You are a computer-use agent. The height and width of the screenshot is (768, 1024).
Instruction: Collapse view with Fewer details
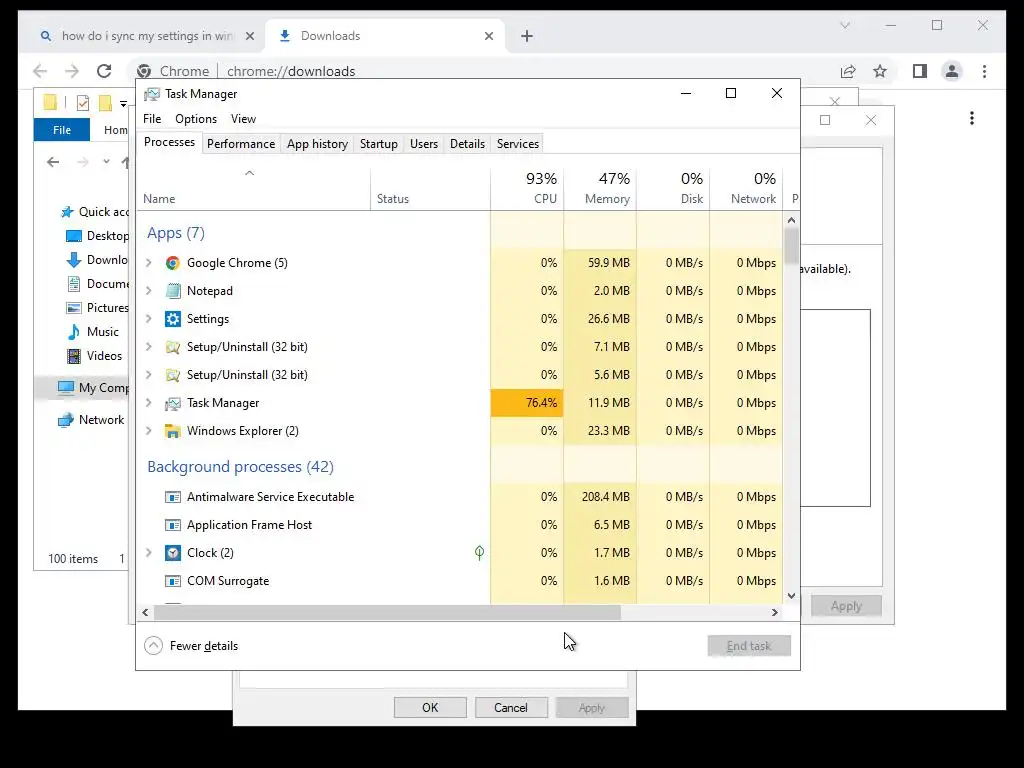pyautogui.click(x=191, y=646)
